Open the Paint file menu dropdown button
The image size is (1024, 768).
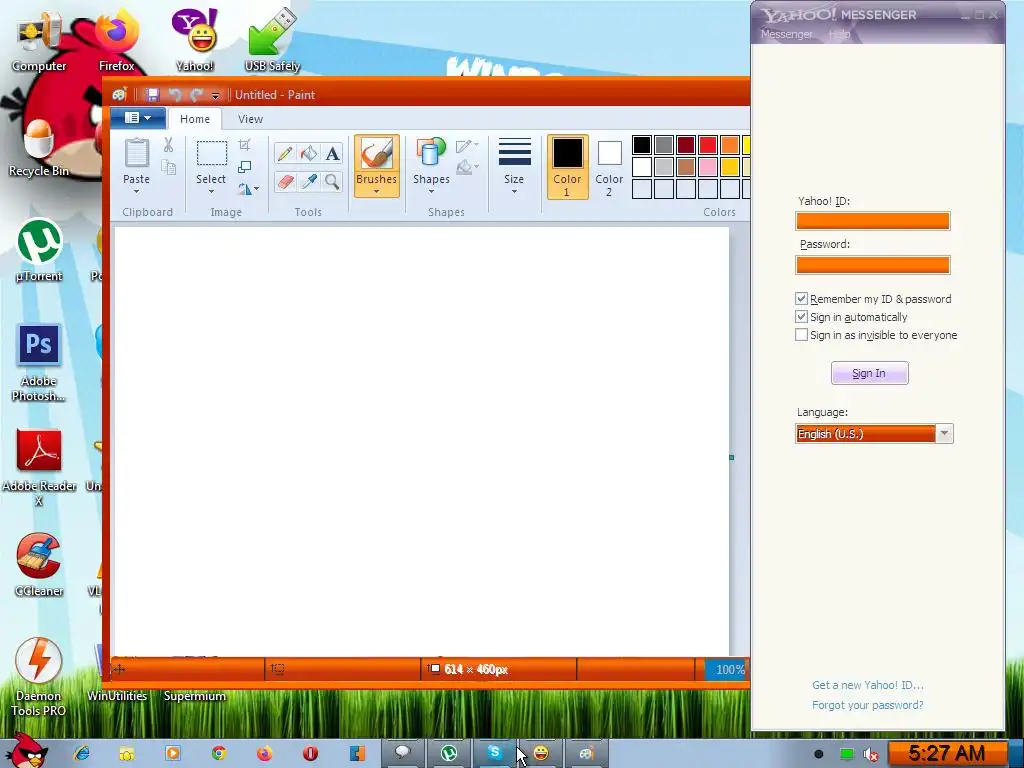coord(138,118)
